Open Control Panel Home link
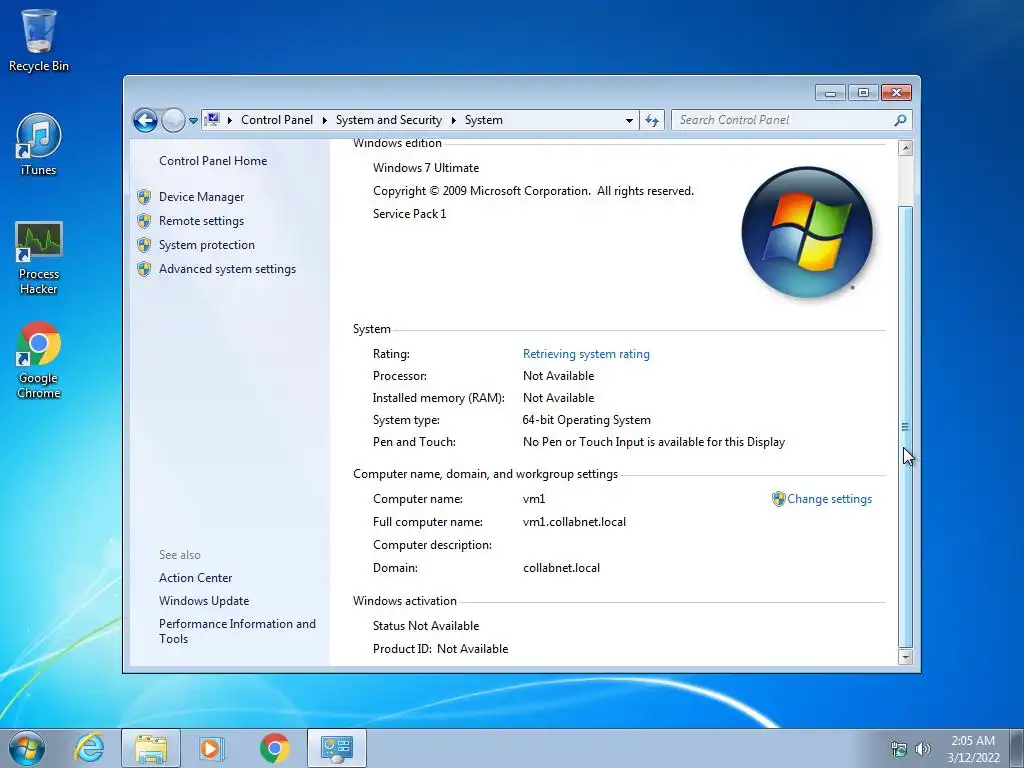Screen dimensions: 1024x768 point(213,161)
